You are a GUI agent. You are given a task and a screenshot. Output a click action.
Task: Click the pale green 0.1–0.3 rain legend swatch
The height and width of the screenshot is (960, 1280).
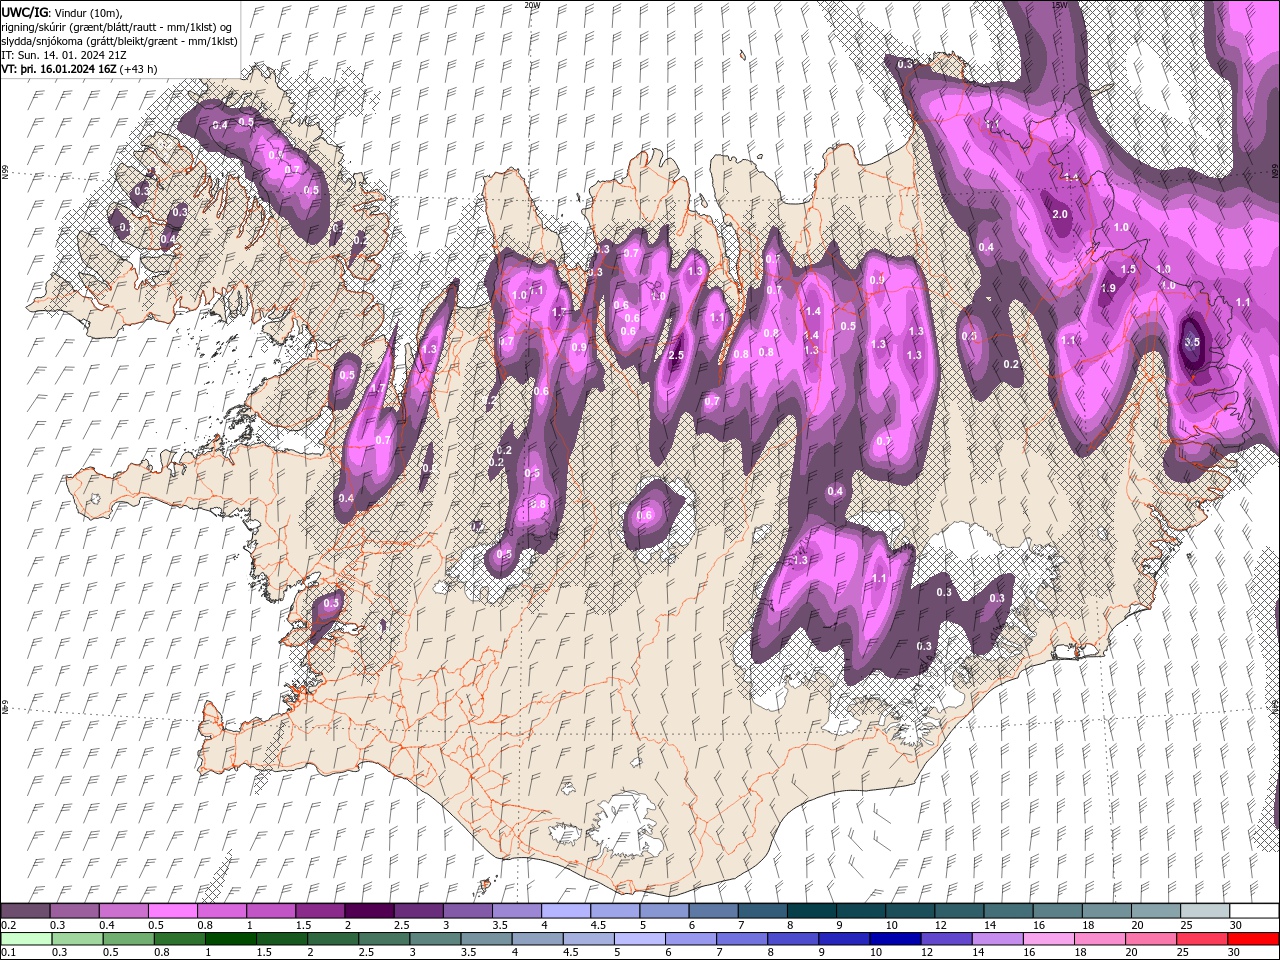[25, 939]
